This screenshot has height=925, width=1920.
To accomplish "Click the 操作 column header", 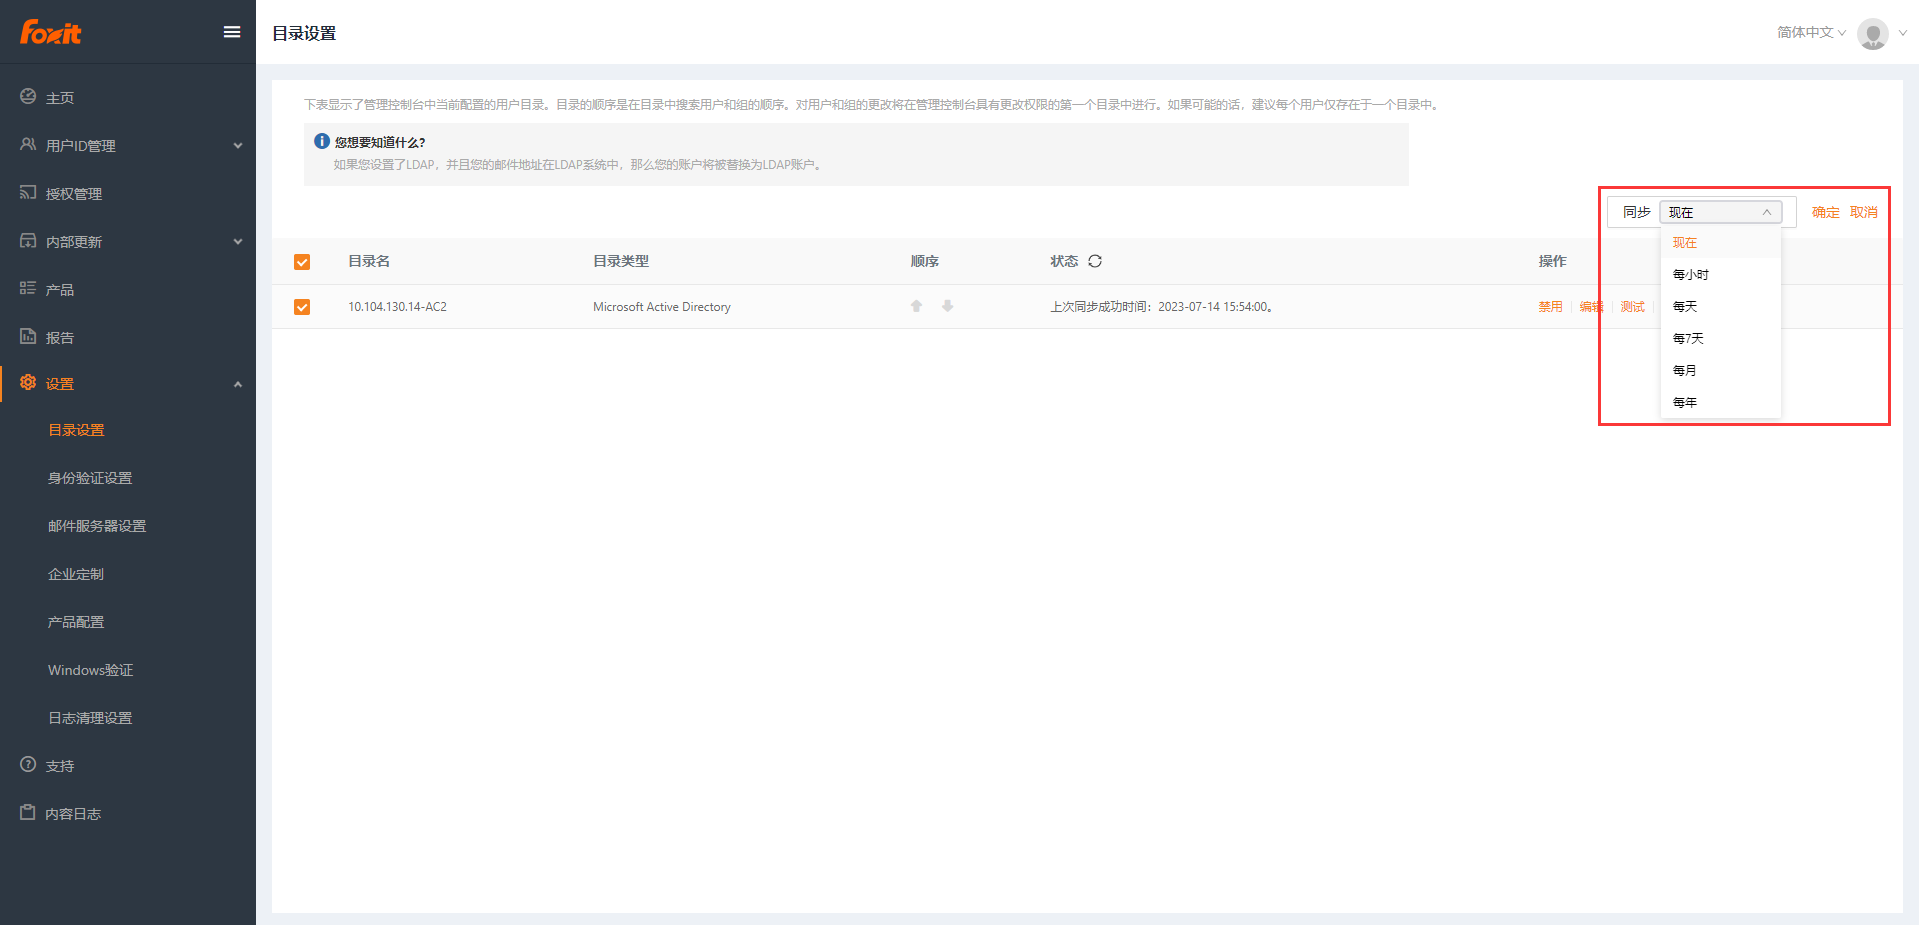I will click(x=1552, y=261).
